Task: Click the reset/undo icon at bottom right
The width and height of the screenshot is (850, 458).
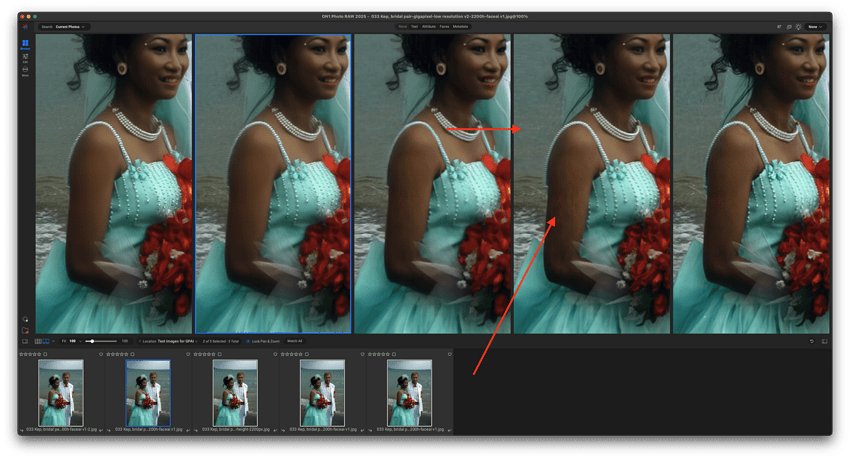Action: tap(812, 341)
